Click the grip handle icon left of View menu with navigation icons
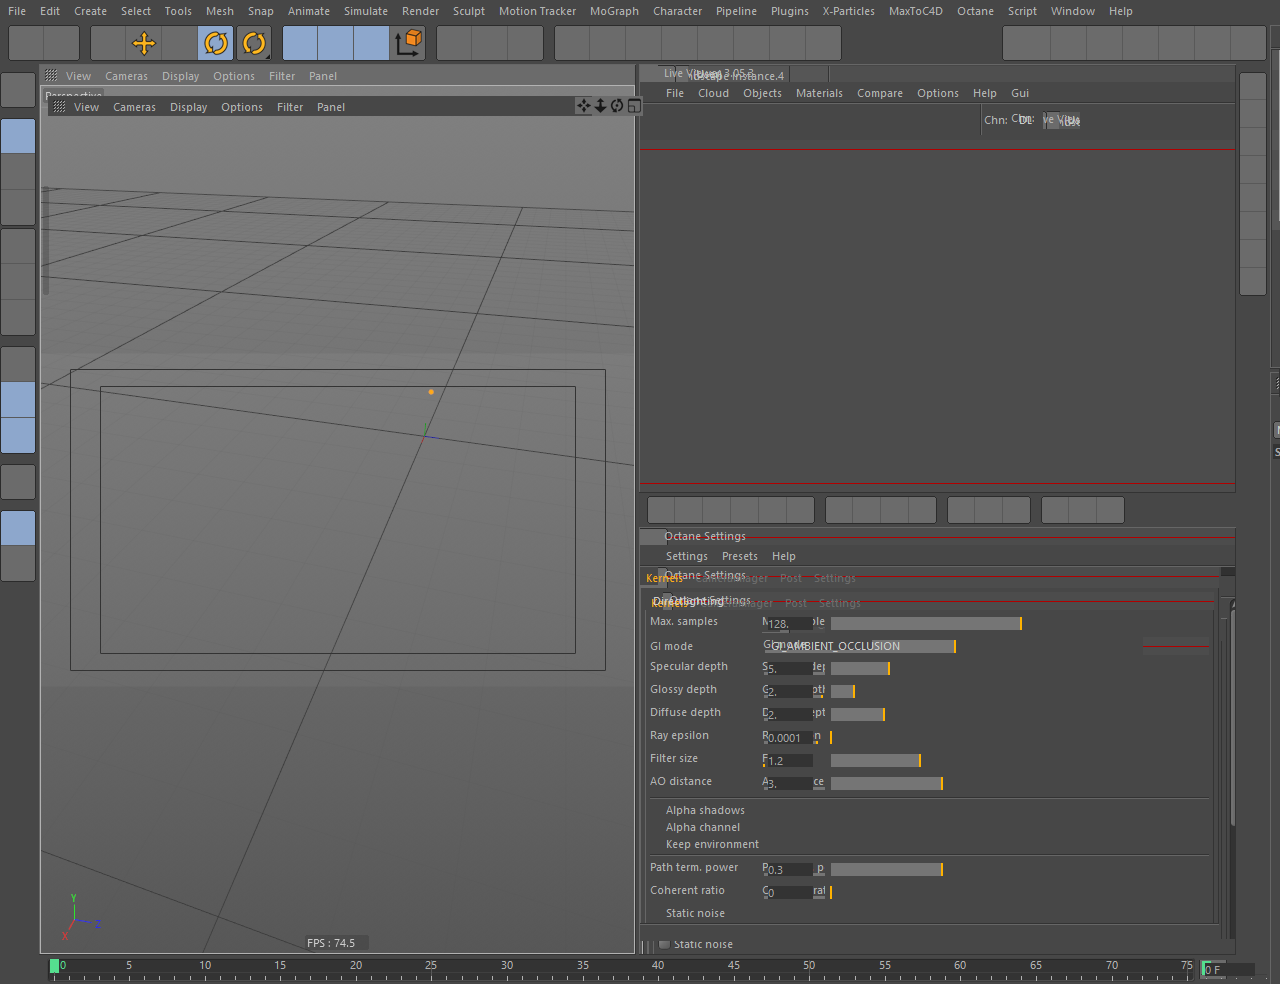The image size is (1280, 984). (x=59, y=106)
